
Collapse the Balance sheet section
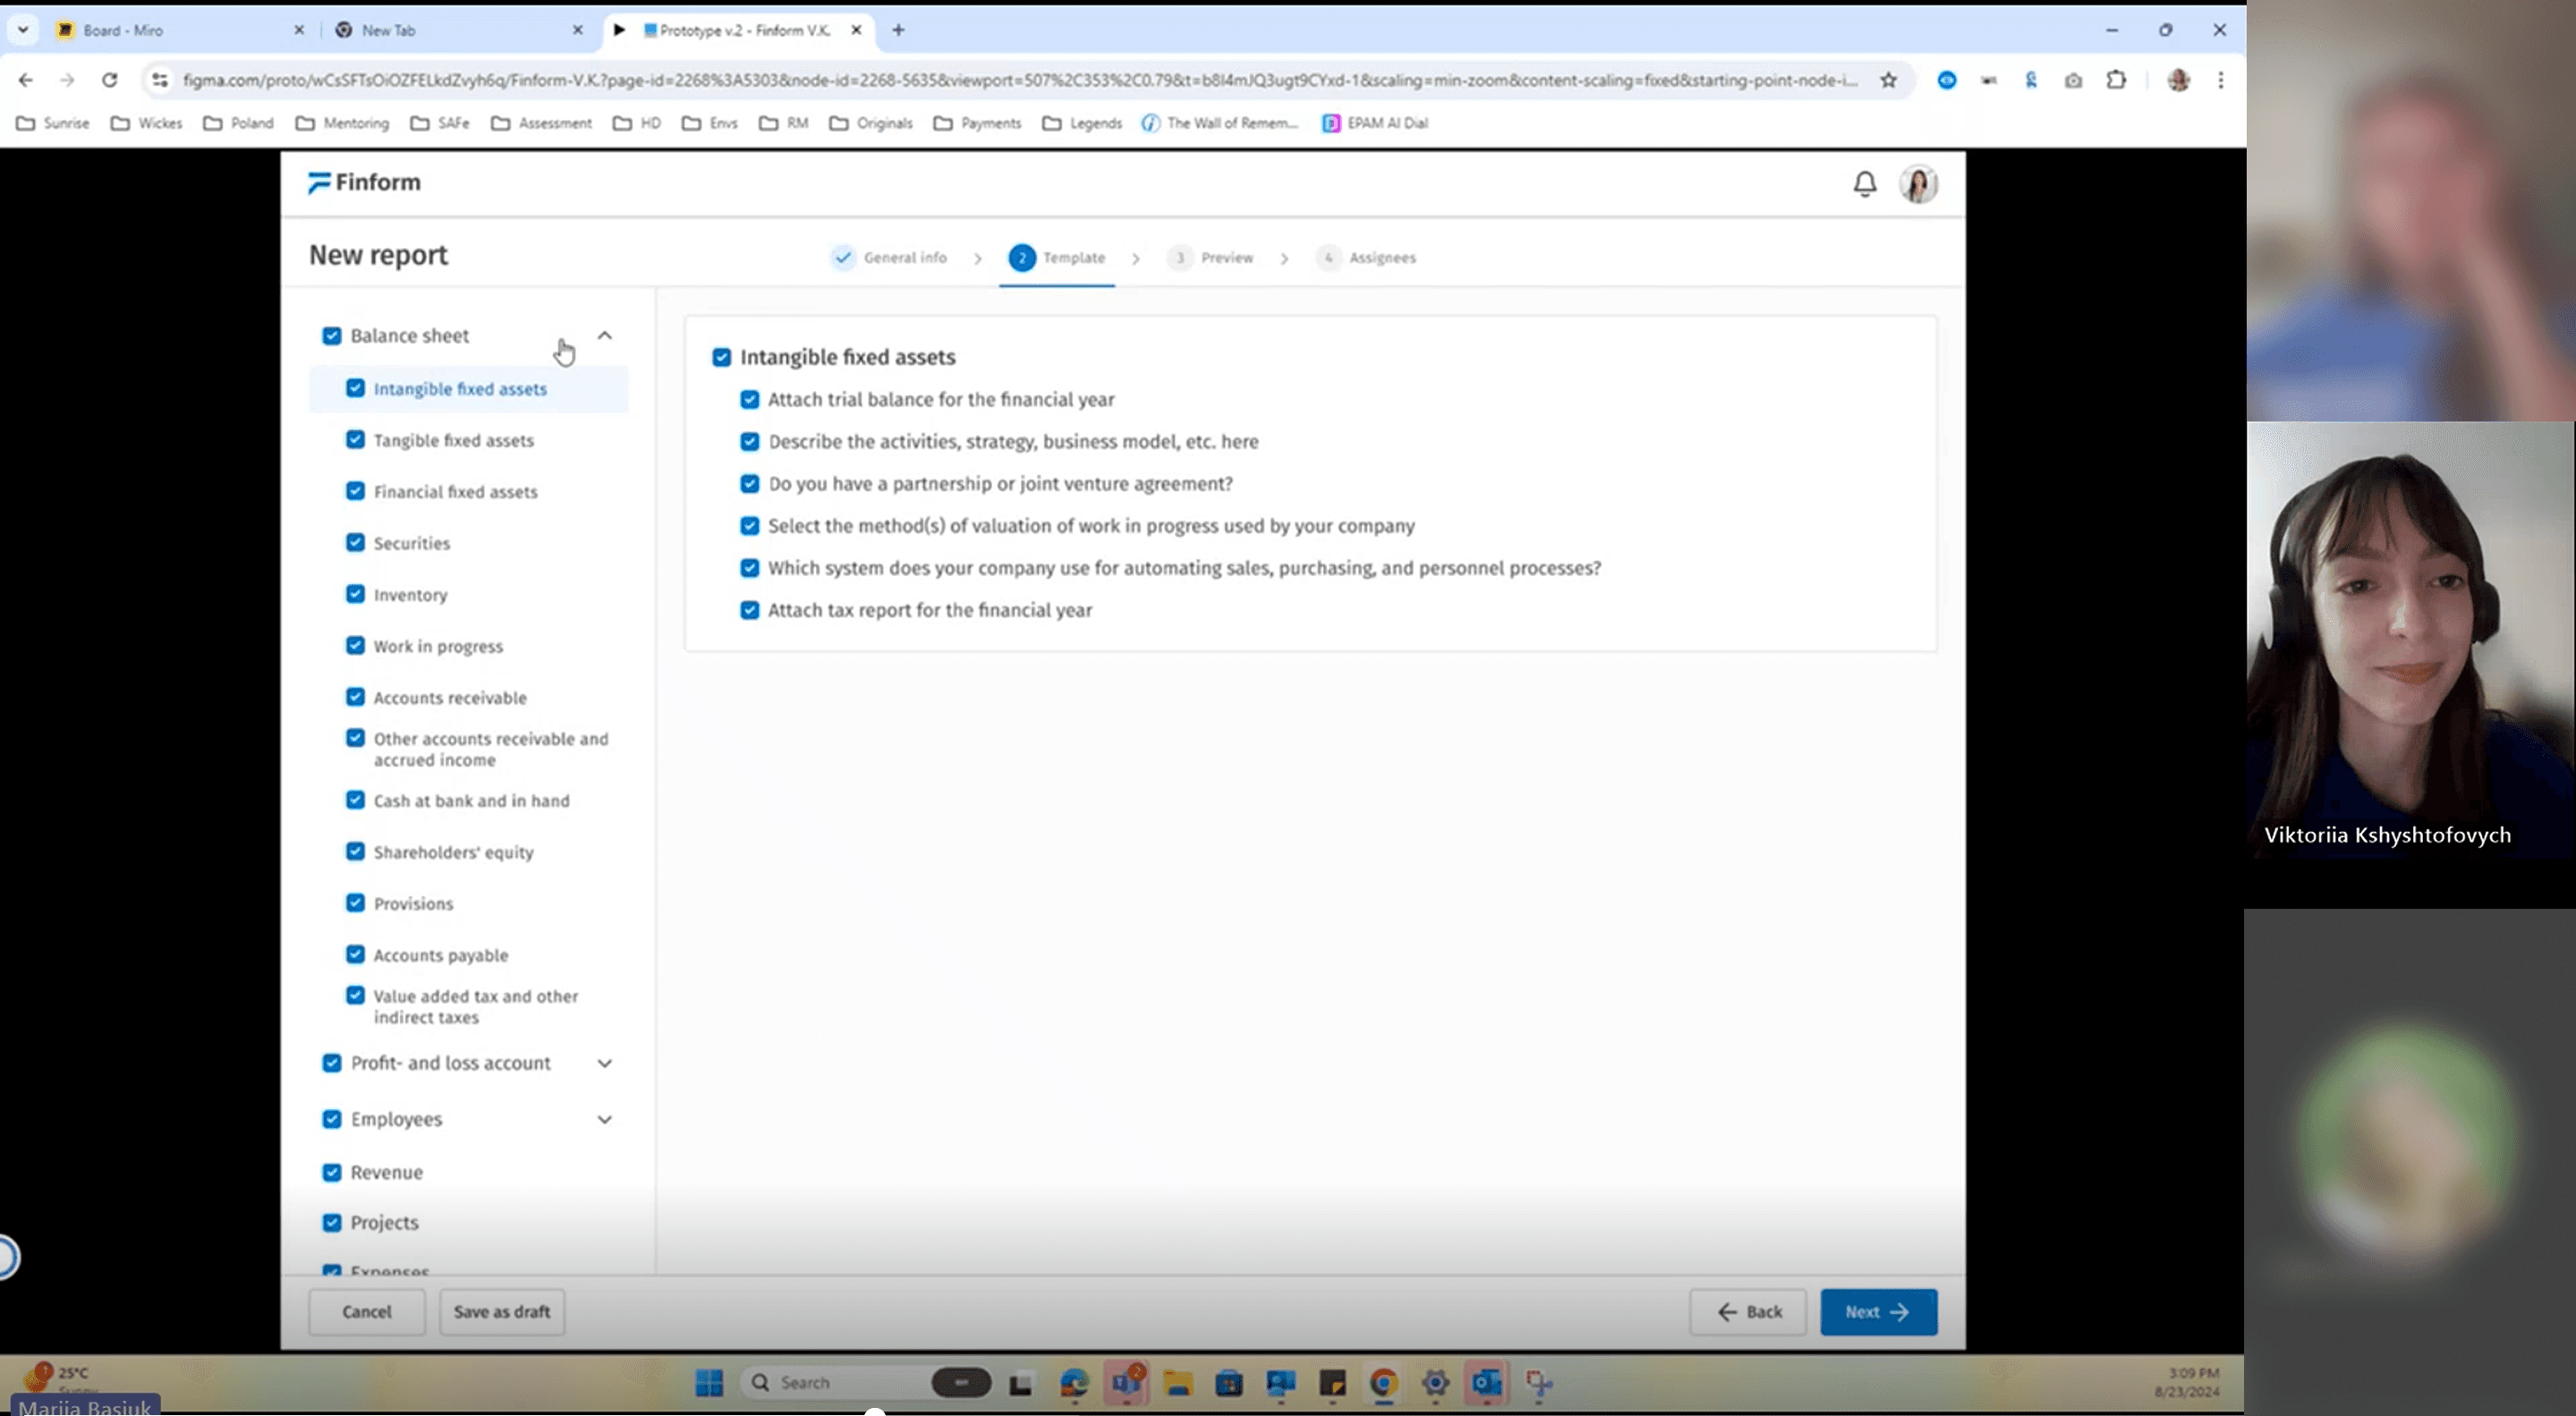(x=605, y=336)
